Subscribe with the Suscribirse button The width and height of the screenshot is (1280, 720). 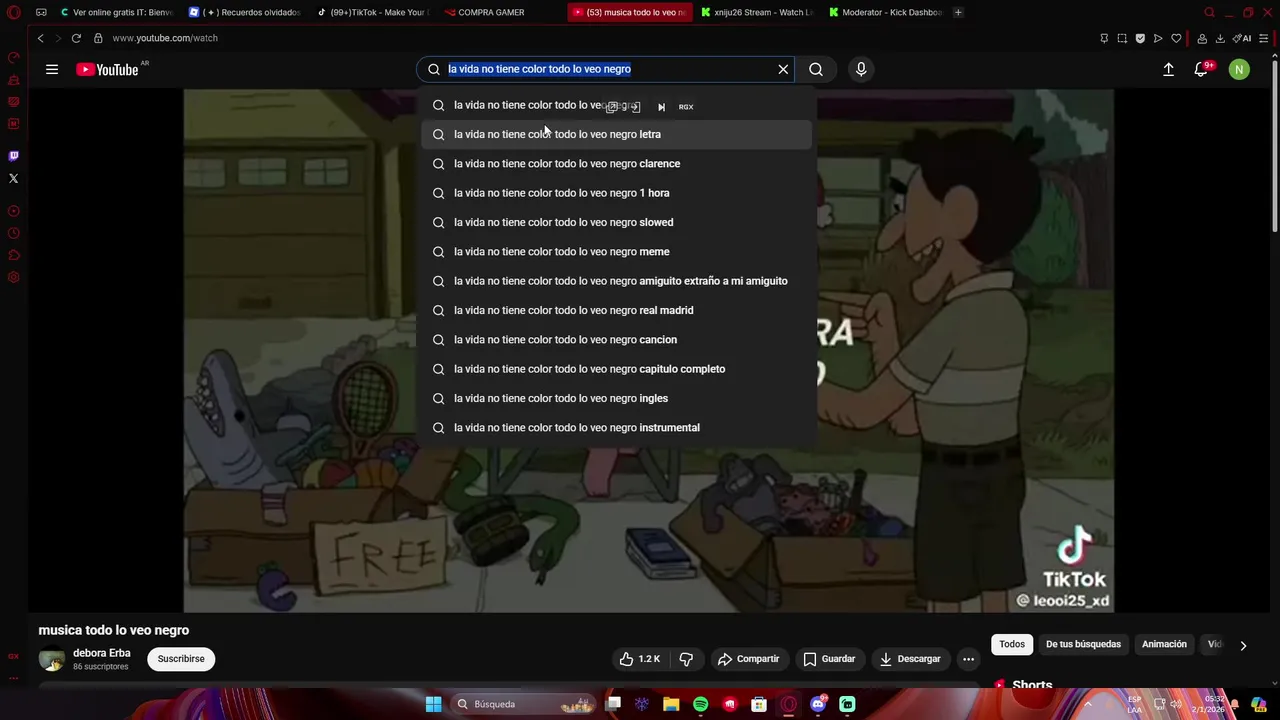coord(181,659)
